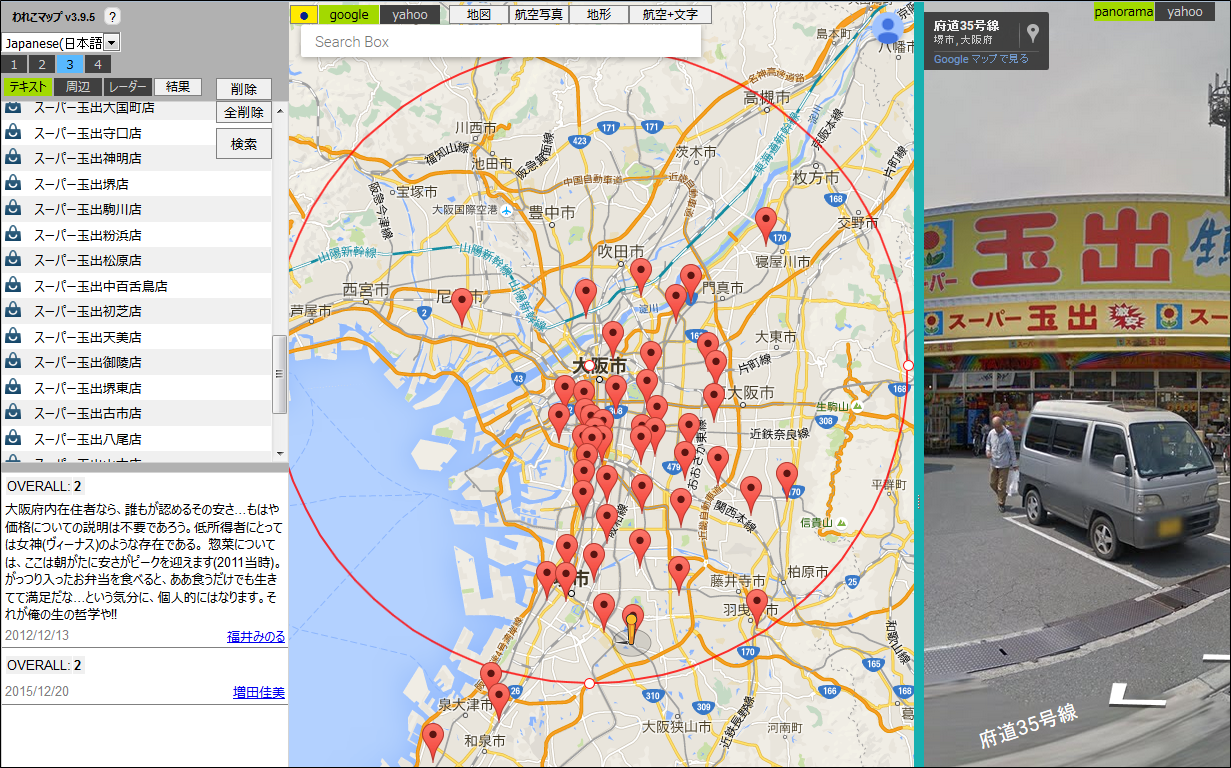
Task: Focus the Search Box field
Action: (x=501, y=42)
